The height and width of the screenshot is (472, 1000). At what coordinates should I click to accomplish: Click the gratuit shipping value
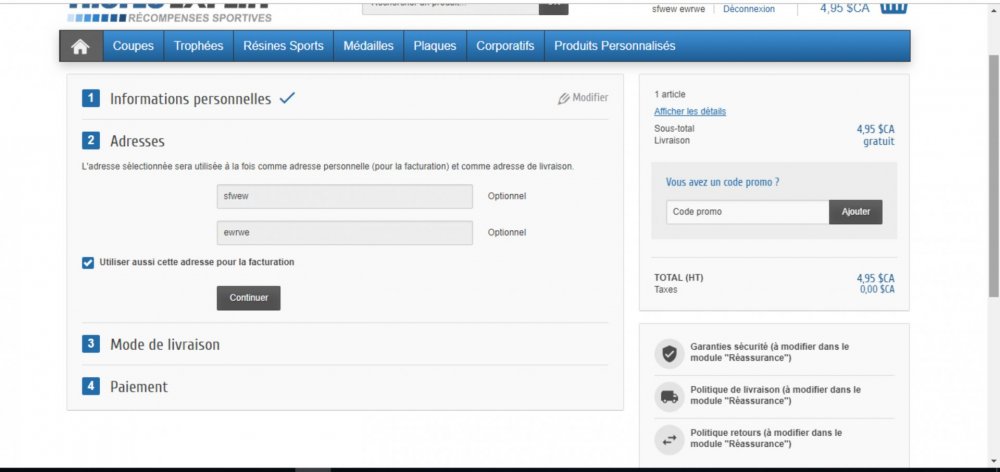[879, 142]
